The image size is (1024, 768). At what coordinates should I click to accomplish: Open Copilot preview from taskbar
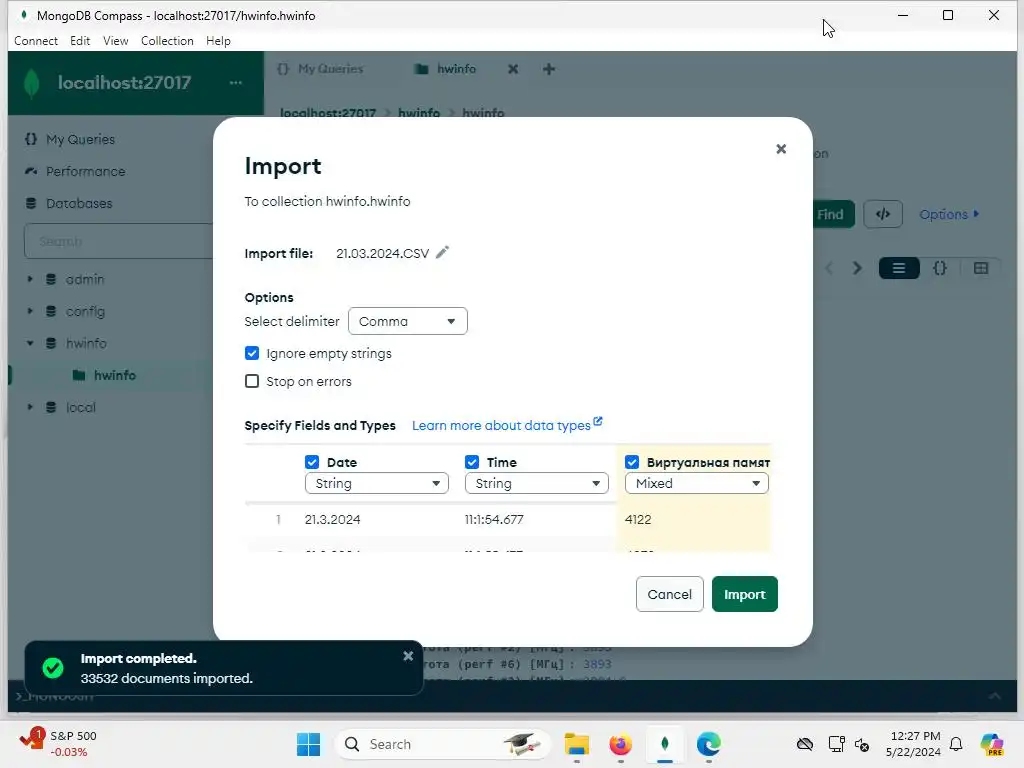pyautogui.click(x=992, y=744)
